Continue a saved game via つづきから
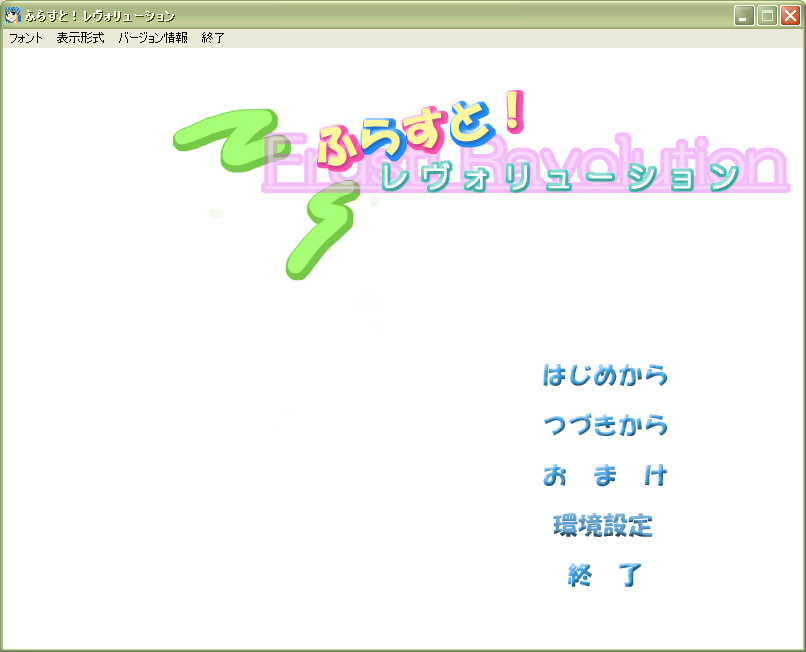This screenshot has width=806, height=652. 604,426
